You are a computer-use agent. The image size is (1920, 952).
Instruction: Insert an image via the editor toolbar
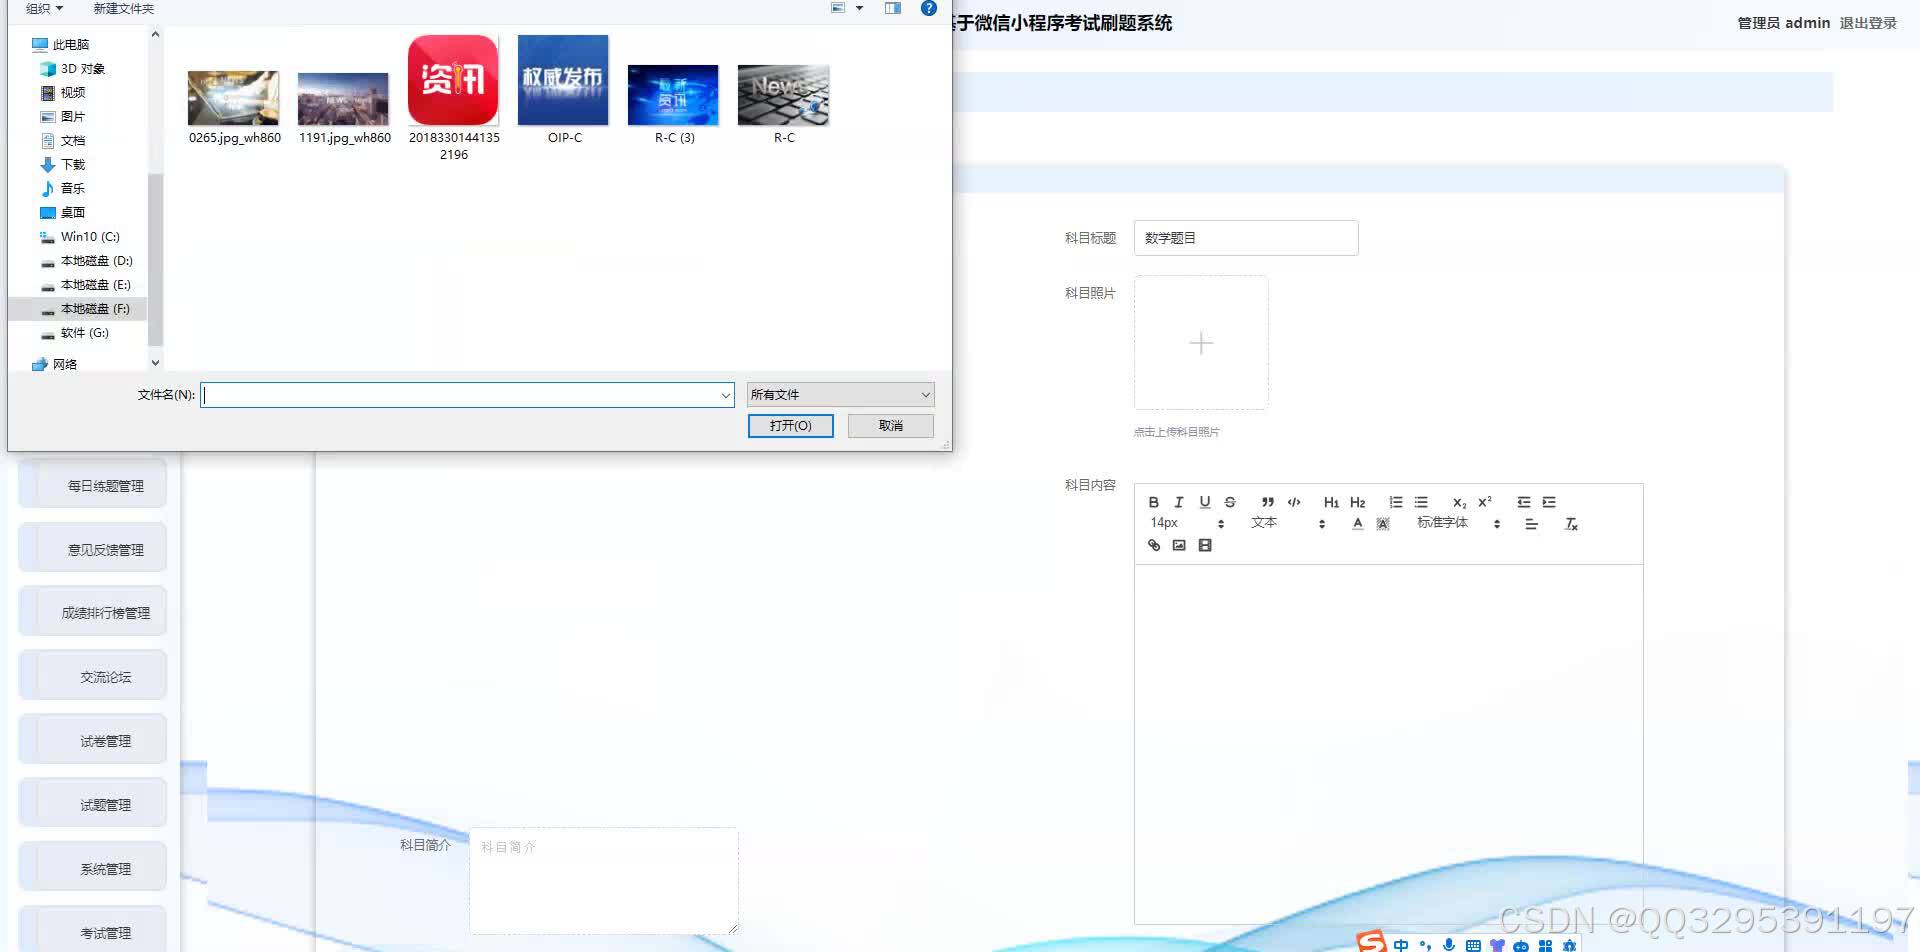pyautogui.click(x=1180, y=545)
